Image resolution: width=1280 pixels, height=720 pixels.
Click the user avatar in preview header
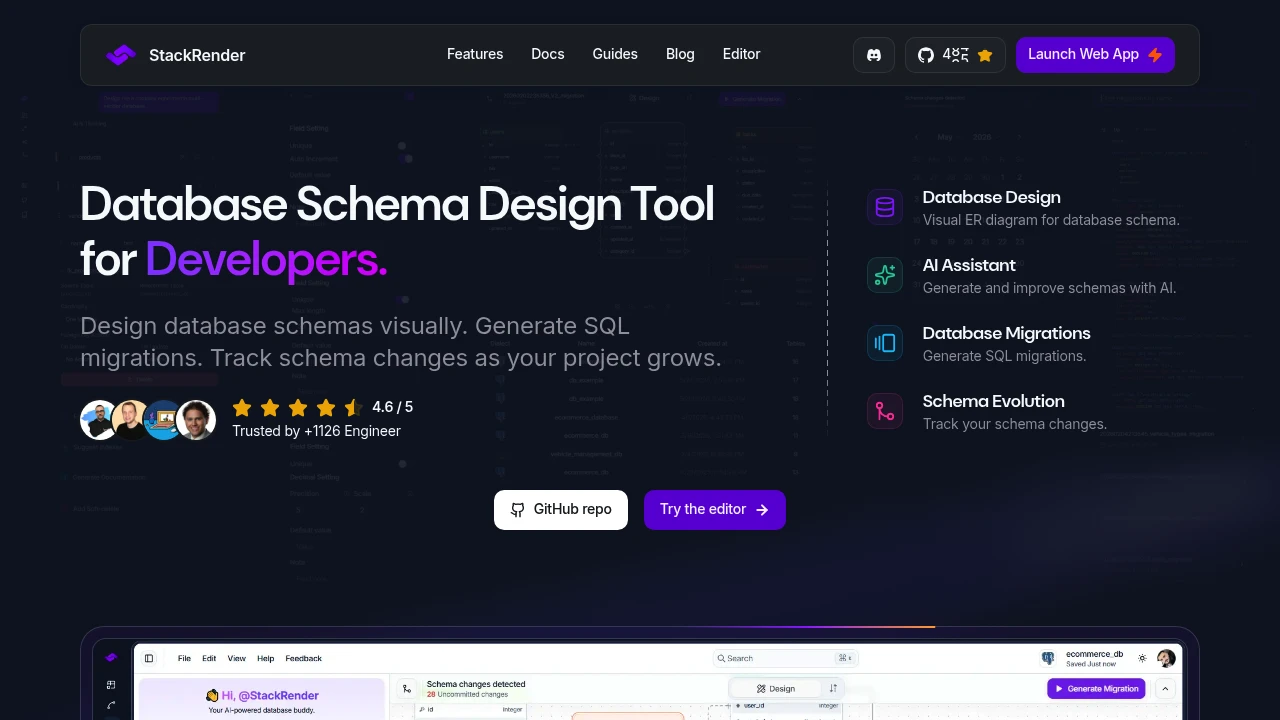point(1166,658)
